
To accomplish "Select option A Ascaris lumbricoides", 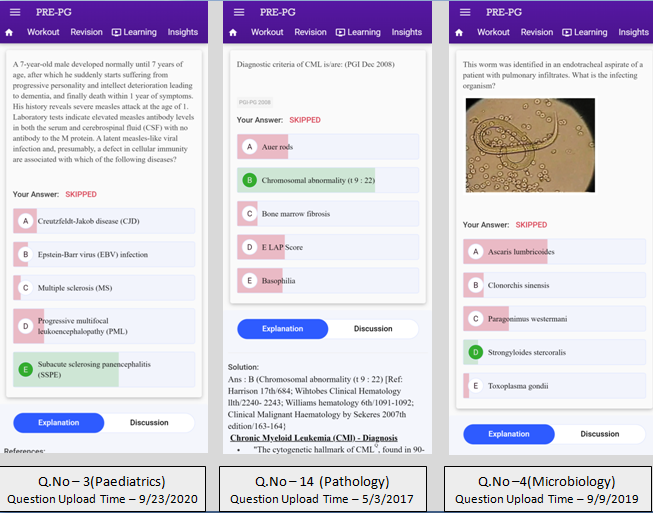I will click(554, 252).
